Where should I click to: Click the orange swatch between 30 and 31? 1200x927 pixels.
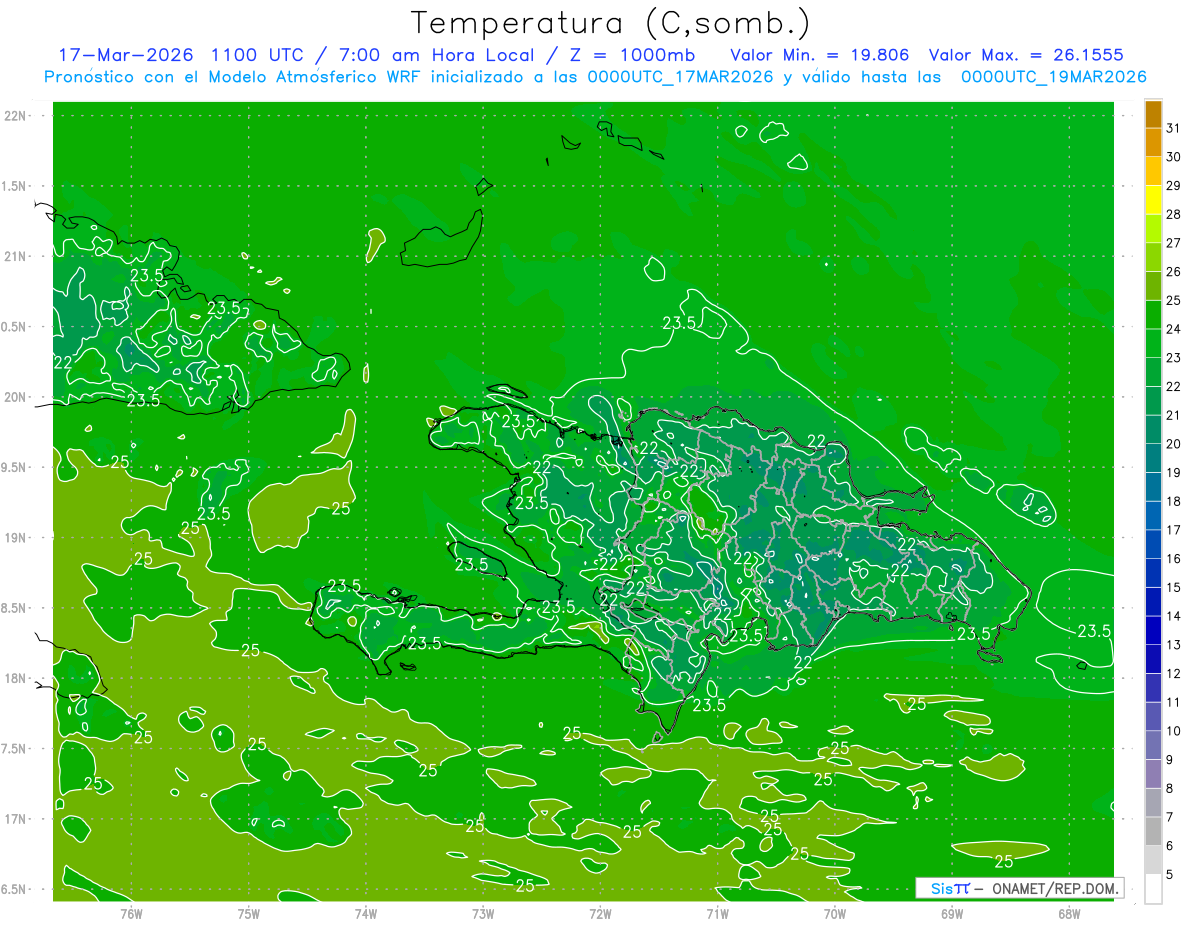click(x=1153, y=143)
